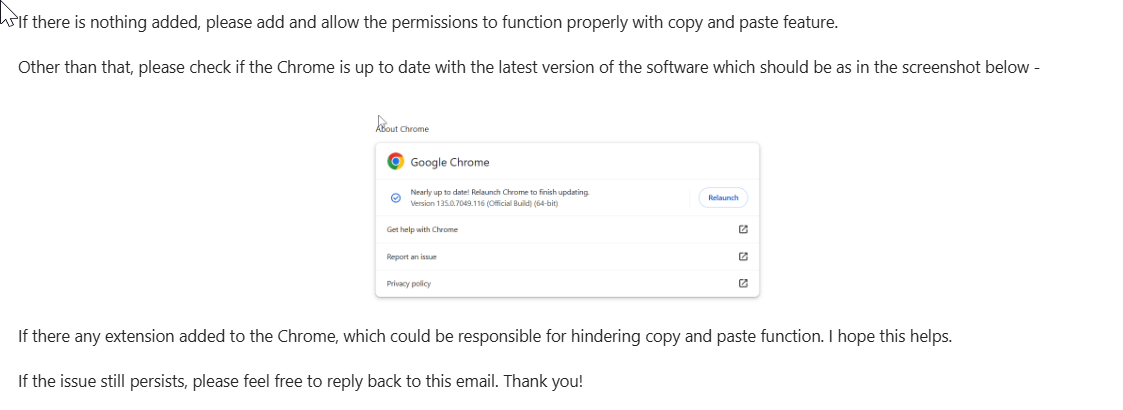Open external link icon beside Get help with Chrome
The height and width of the screenshot is (410, 1123).
pos(743,229)
